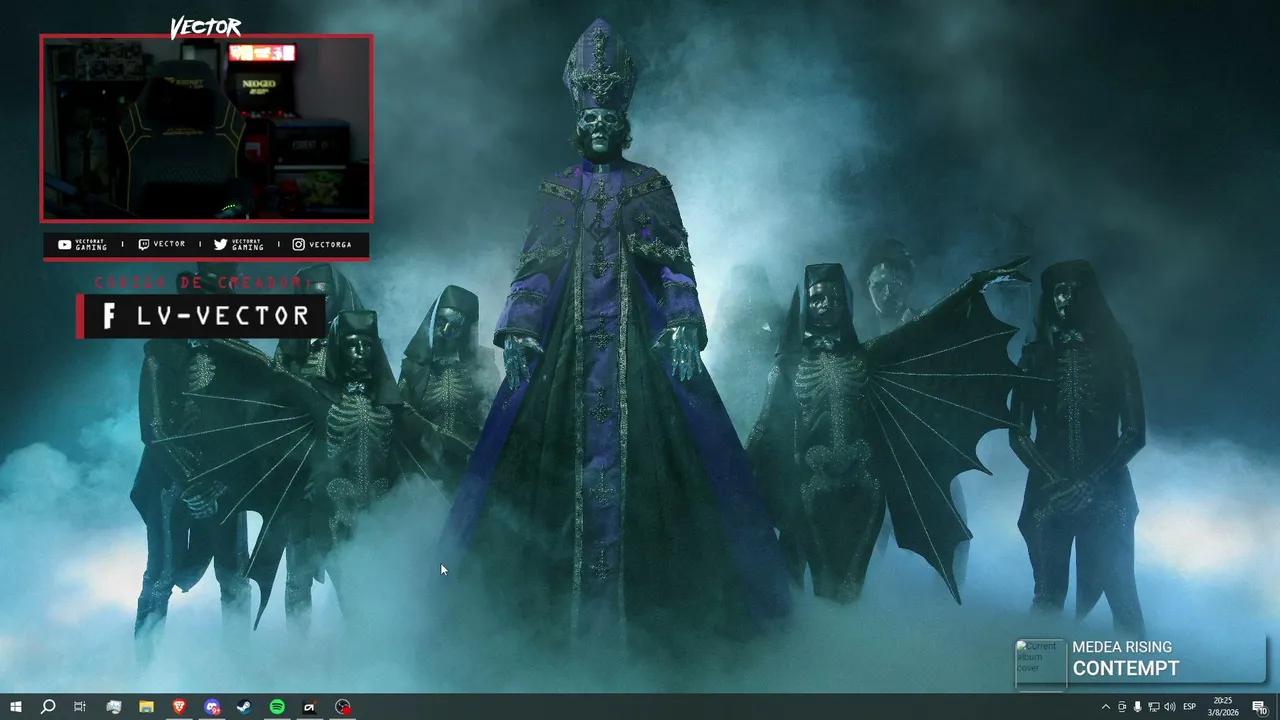Image resolution: width=1280 pixels, height=720 pixels.
Task: Open OBS Studio with red recording dot
Action: pos(343,707)
